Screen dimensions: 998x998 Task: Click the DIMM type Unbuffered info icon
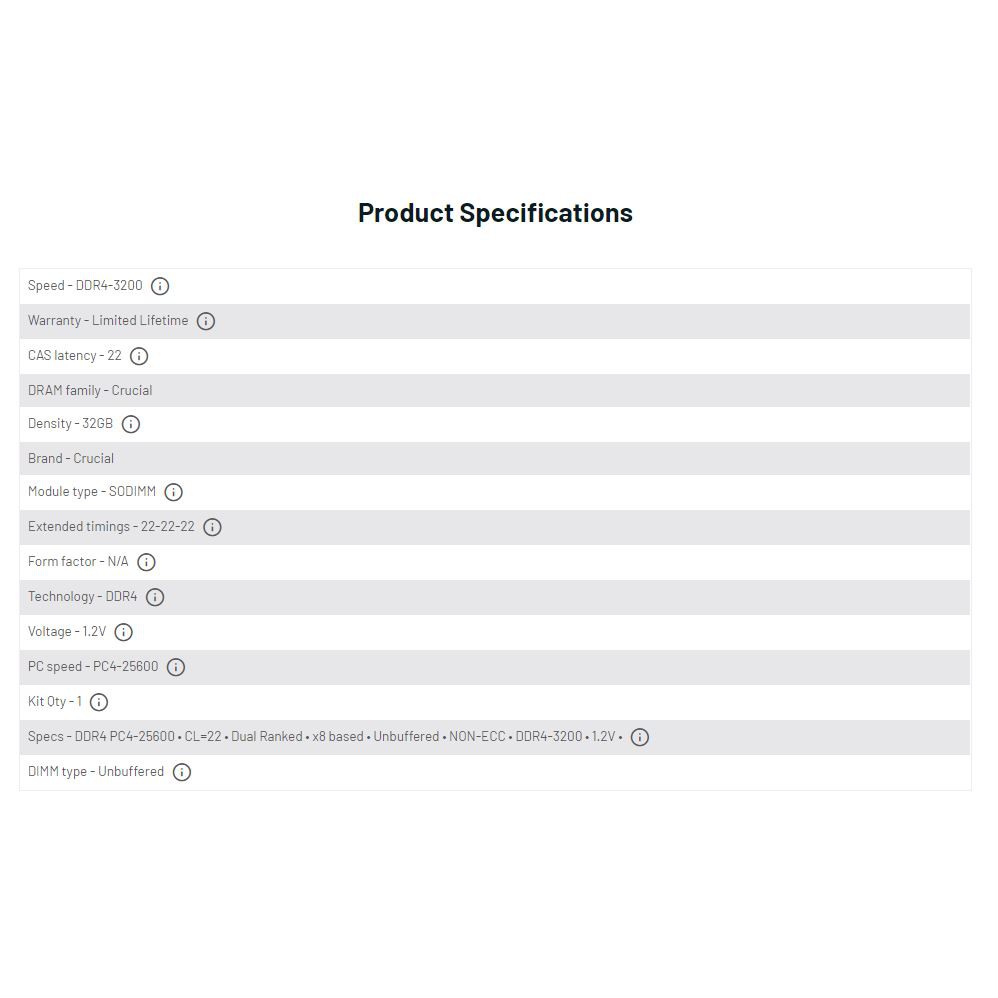[182, 772]
